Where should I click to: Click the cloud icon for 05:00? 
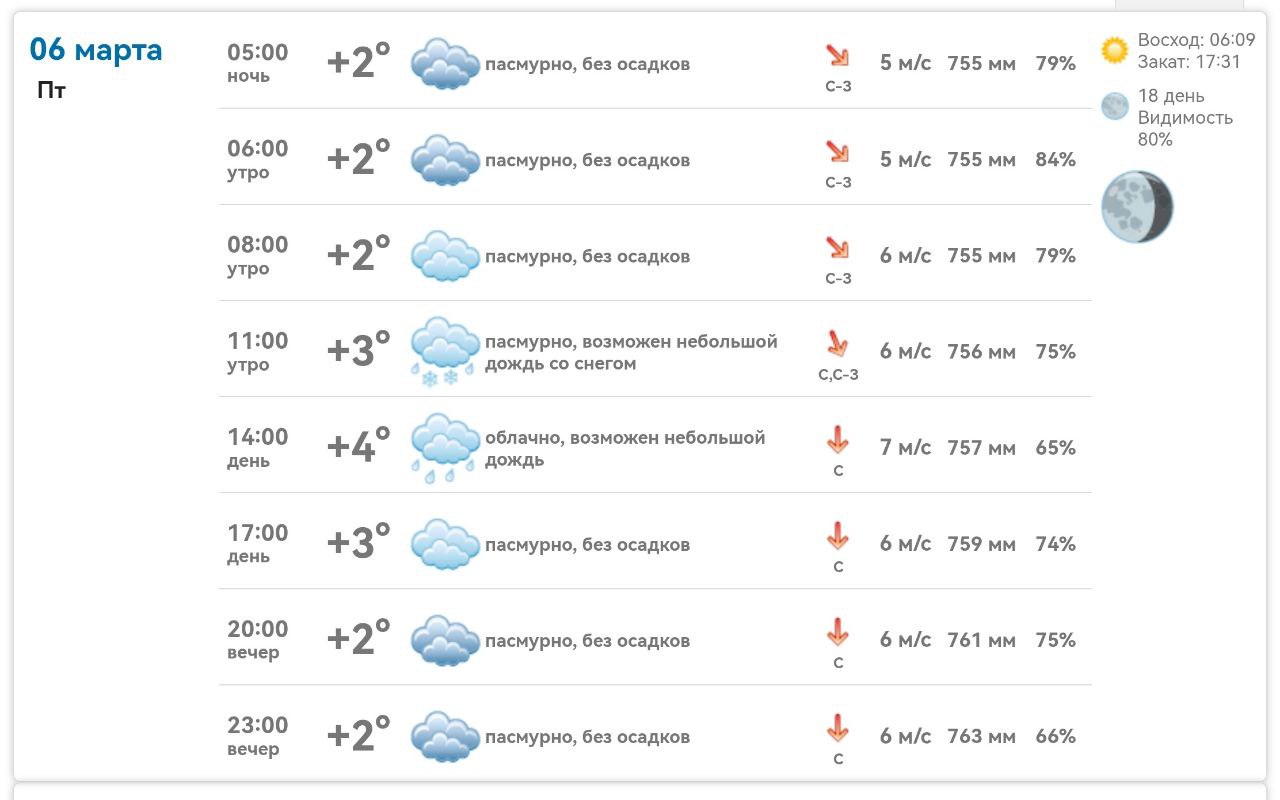[445, 64]
